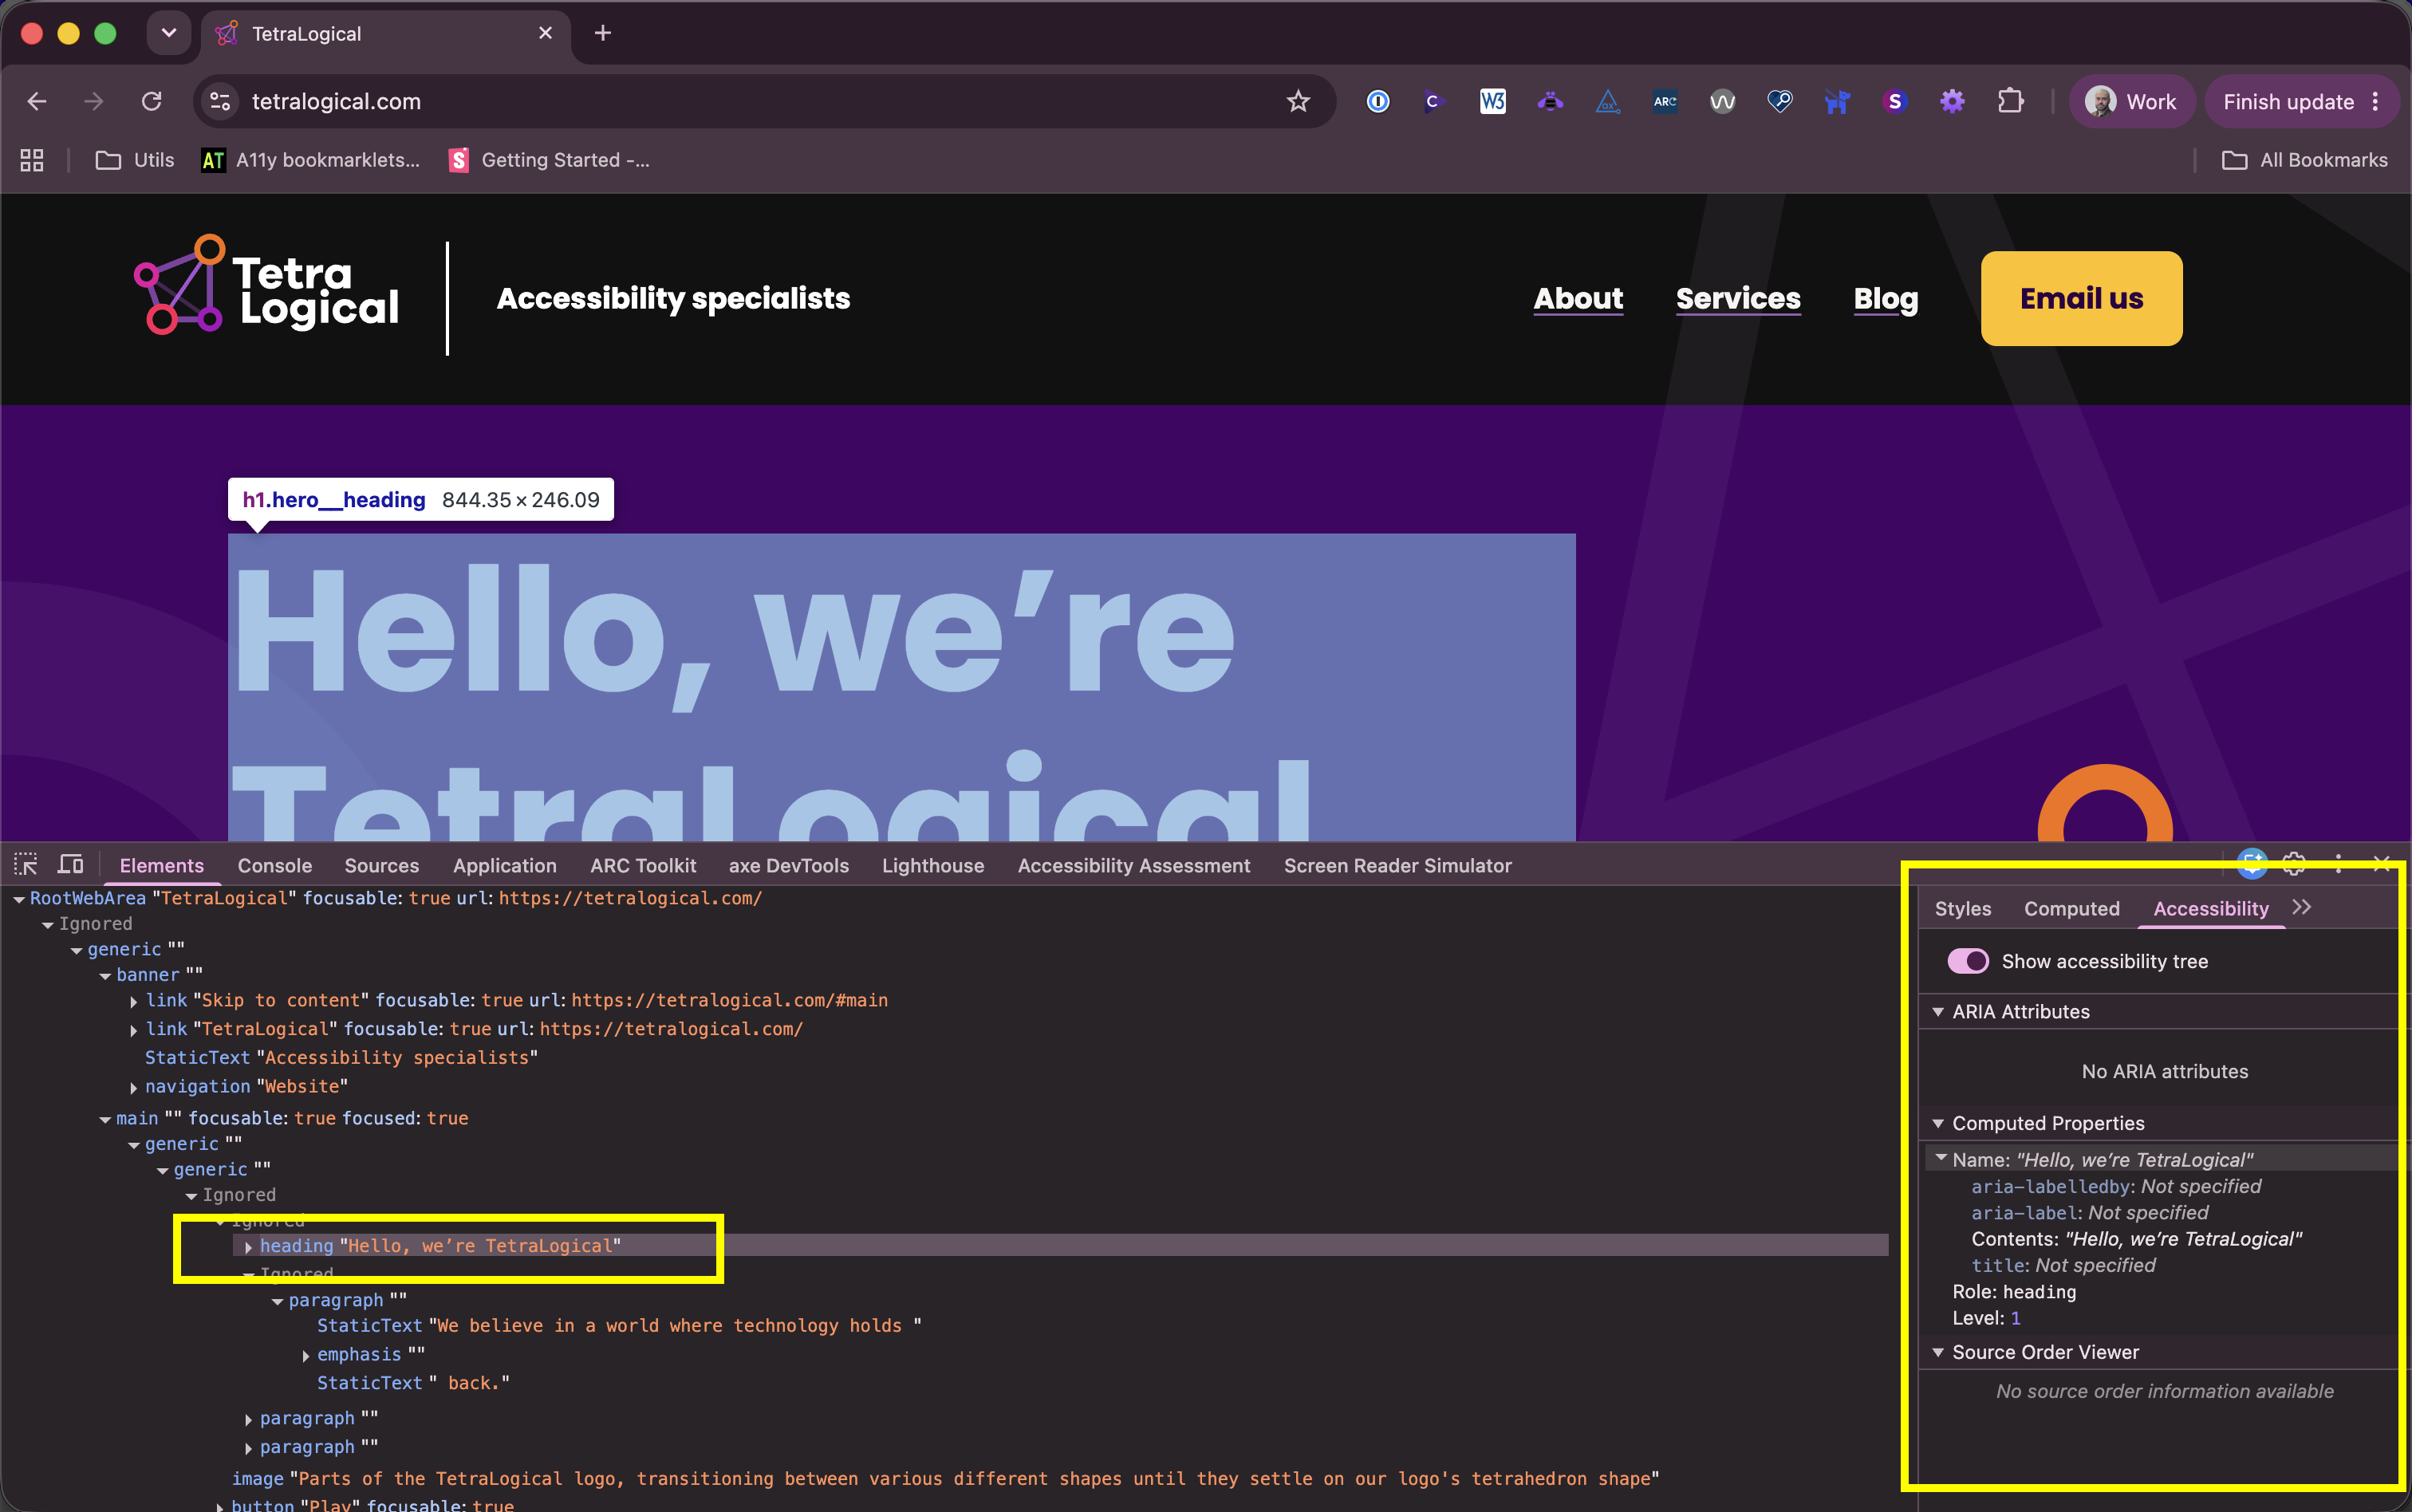Viewport: 2412px width, 1512px height.
Task: Open the All Bookmarks folder
Action: 2305,160
